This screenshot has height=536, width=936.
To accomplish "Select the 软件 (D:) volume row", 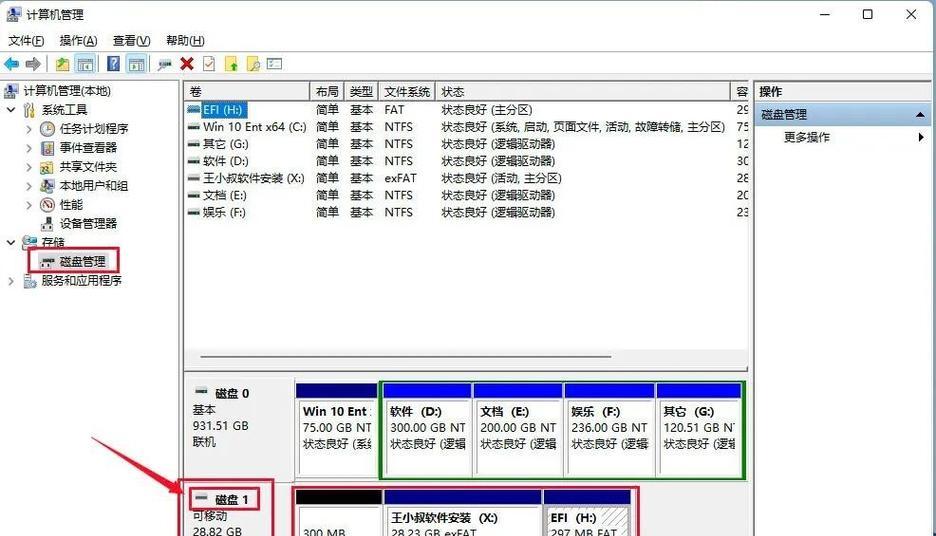I will coord(466,161).
